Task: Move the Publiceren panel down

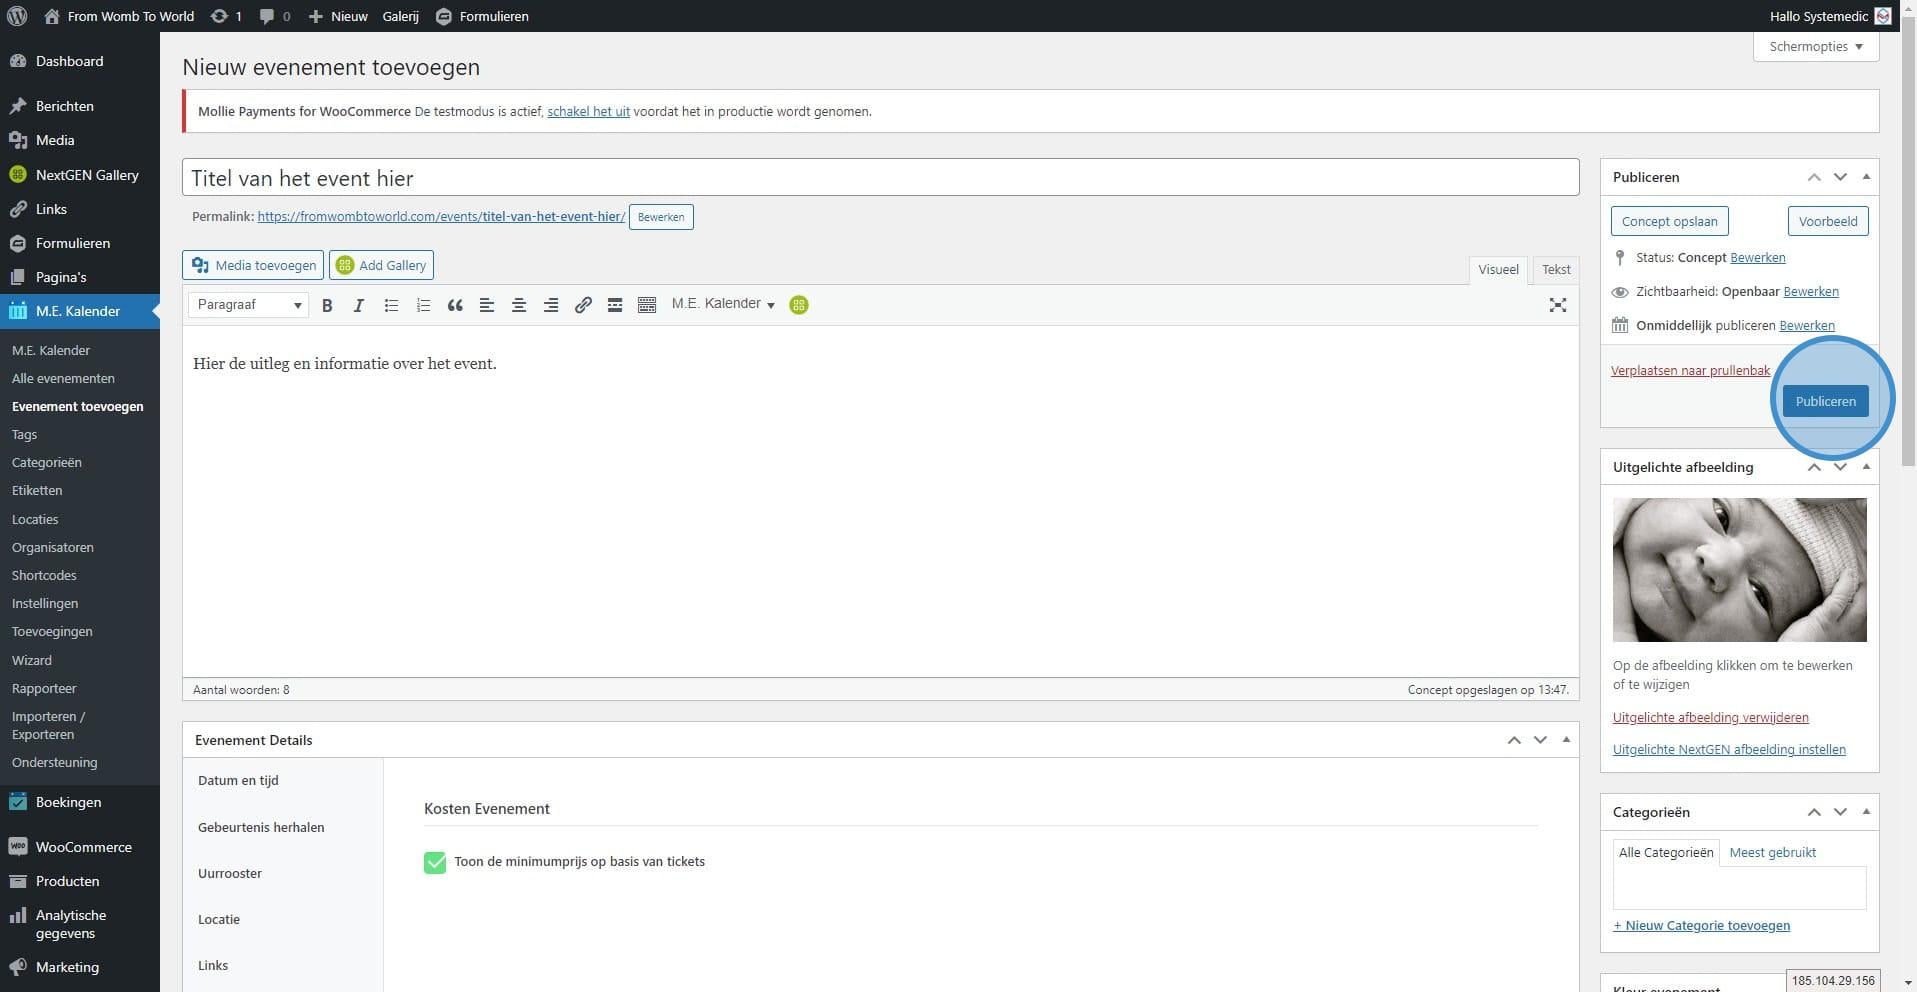Action: click(x=1840, y=177)
